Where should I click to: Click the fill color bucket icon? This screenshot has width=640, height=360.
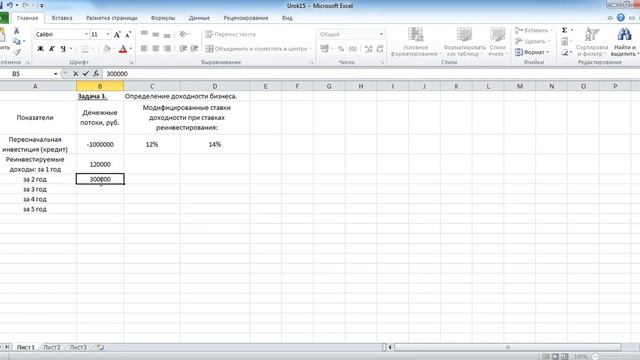coord(107,49)
